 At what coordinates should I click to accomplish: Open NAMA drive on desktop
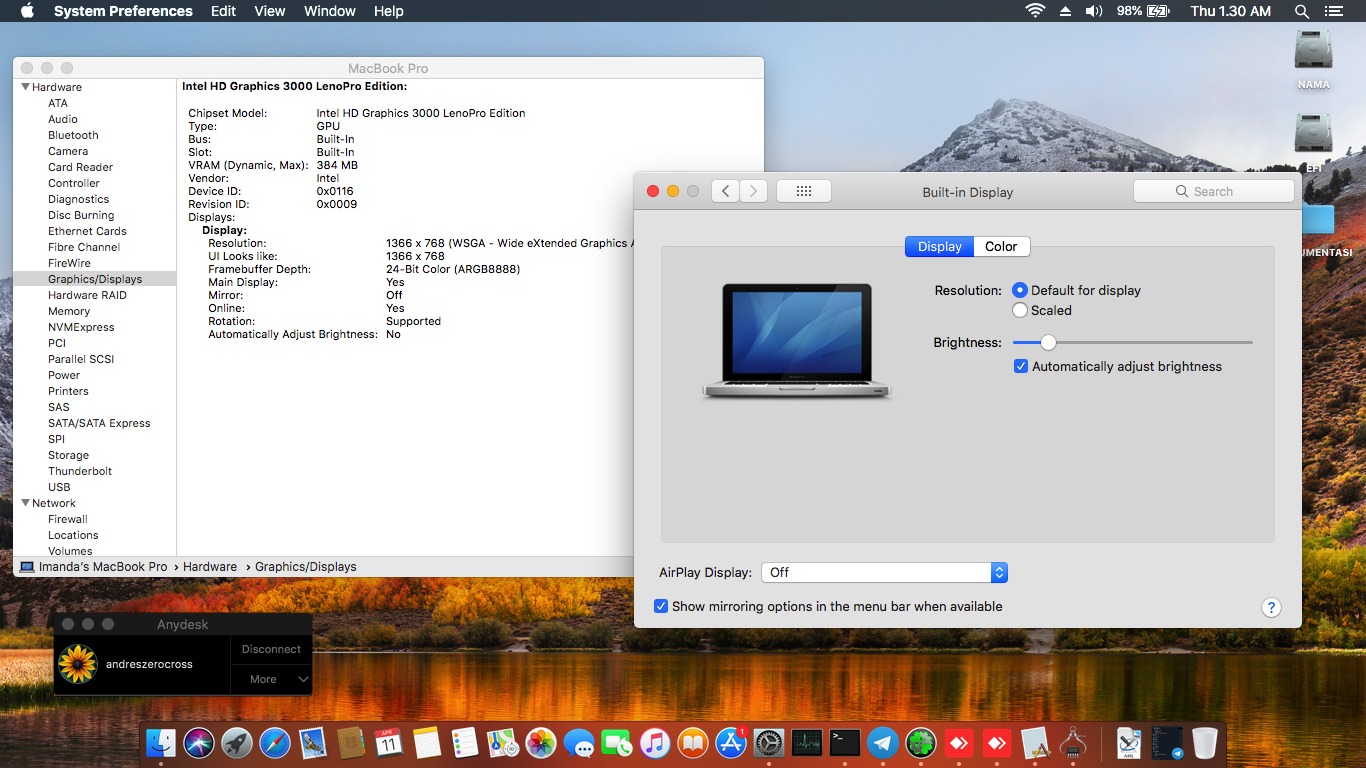[1313, 59]
